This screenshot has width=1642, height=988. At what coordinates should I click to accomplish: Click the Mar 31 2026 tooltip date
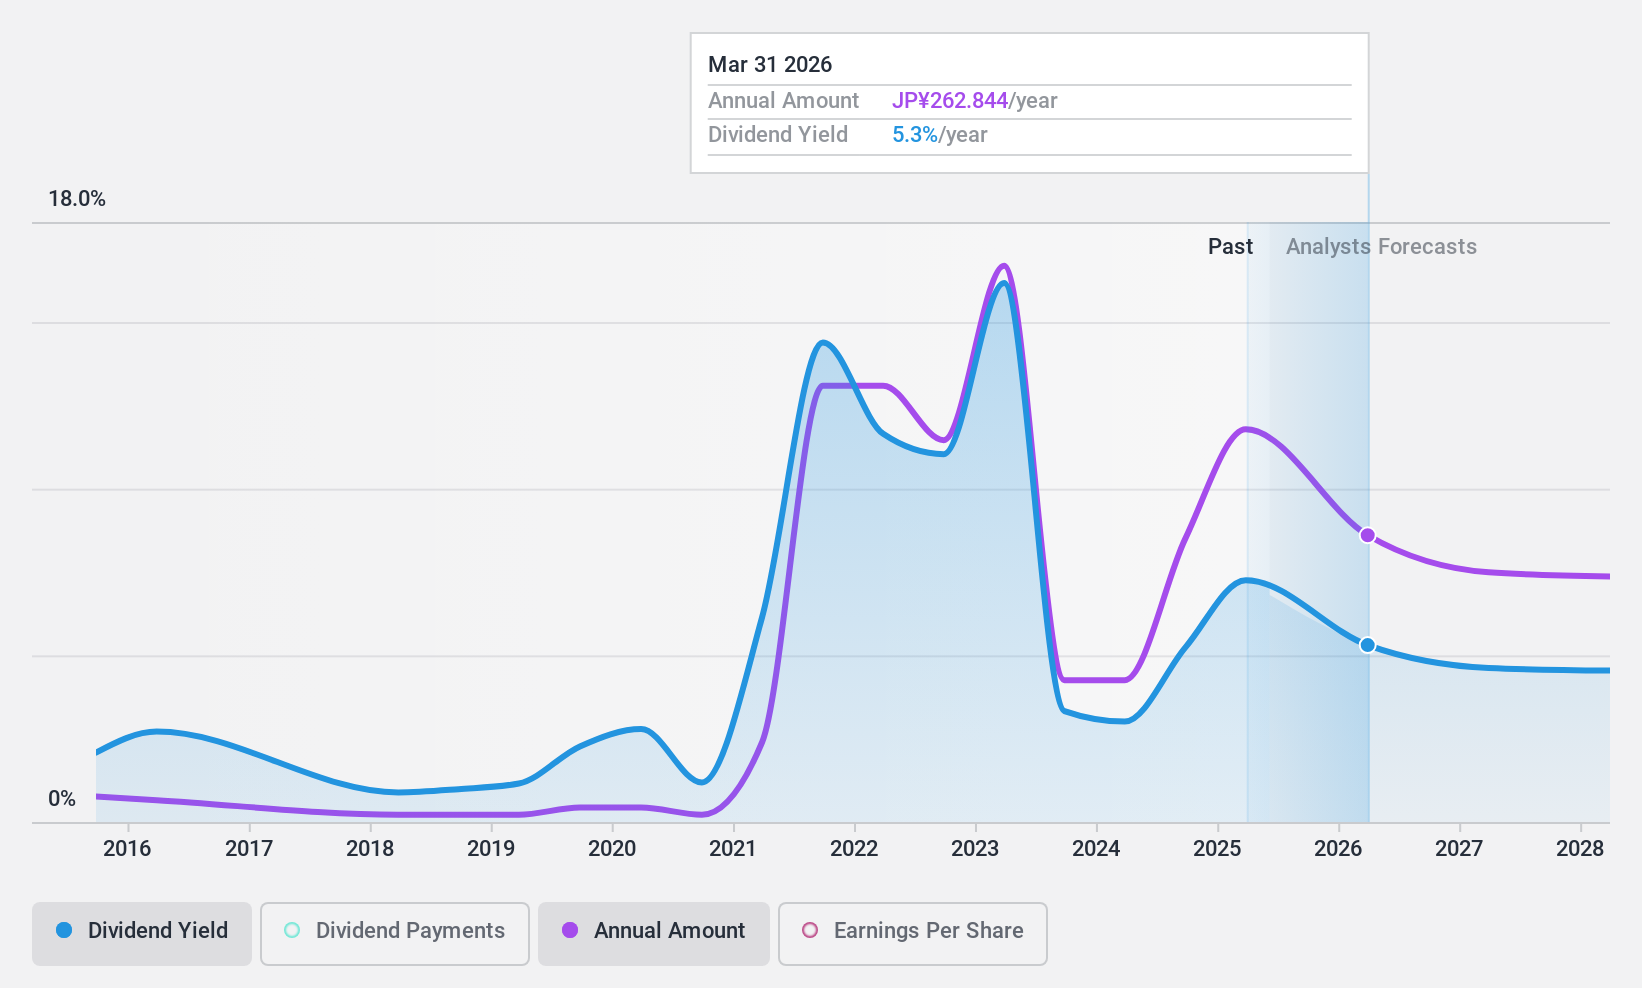click(770, 65)
